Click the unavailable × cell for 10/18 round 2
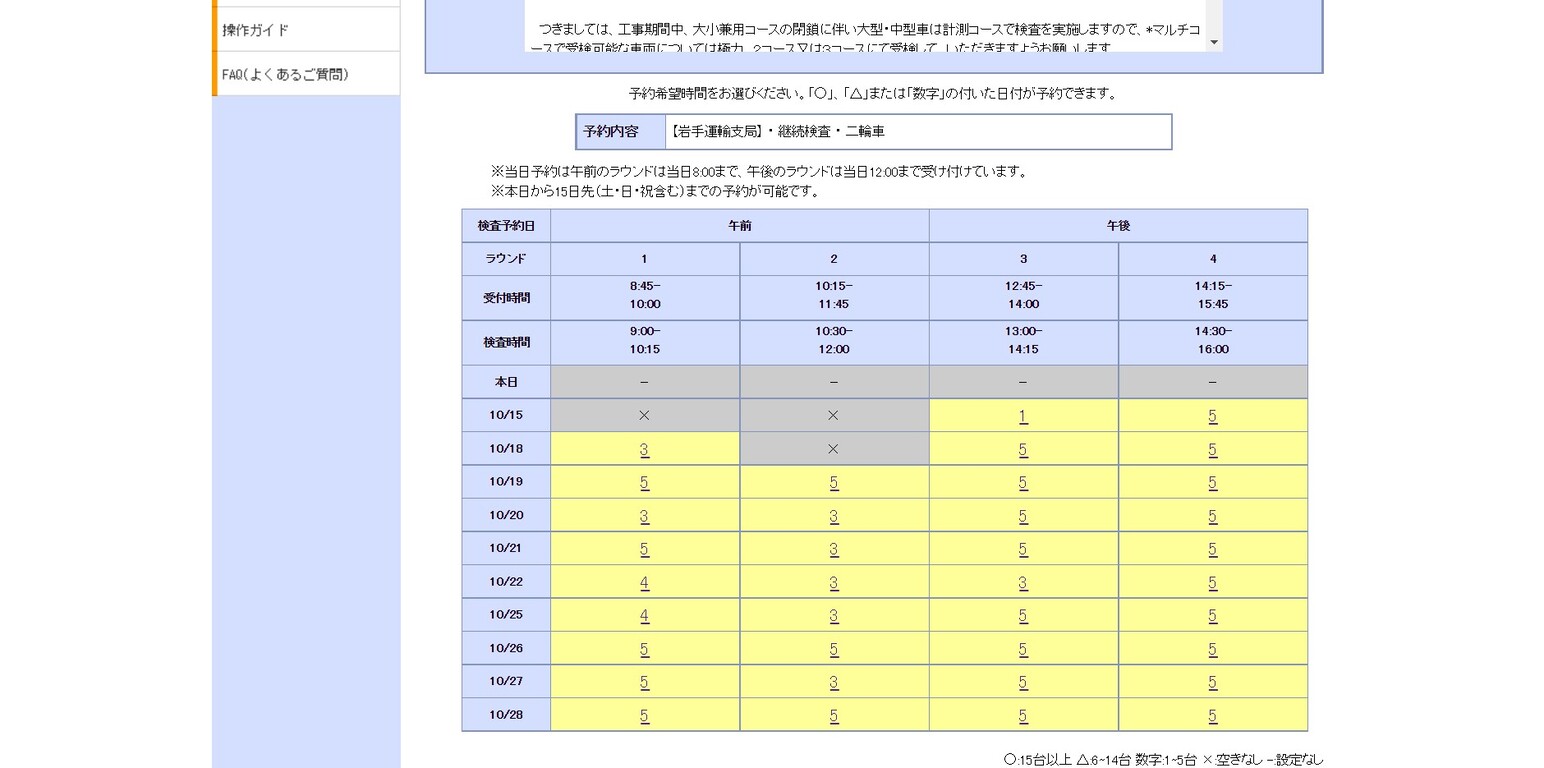Screen dimensions: 1544x768 834,449
